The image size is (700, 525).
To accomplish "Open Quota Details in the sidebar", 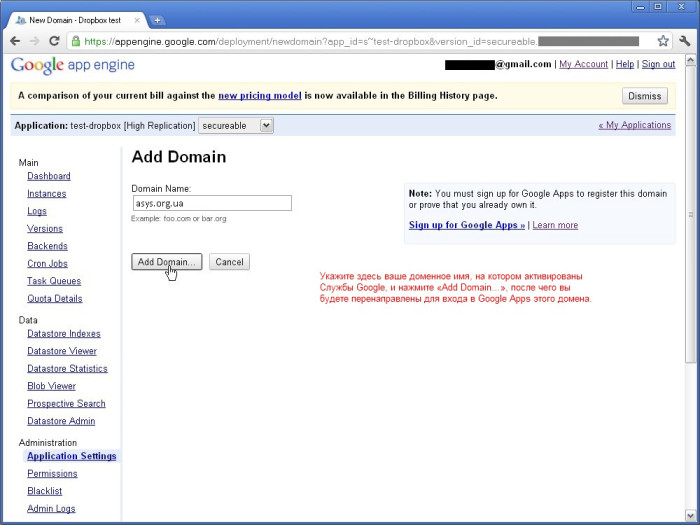I will click(x=54, y=298).
